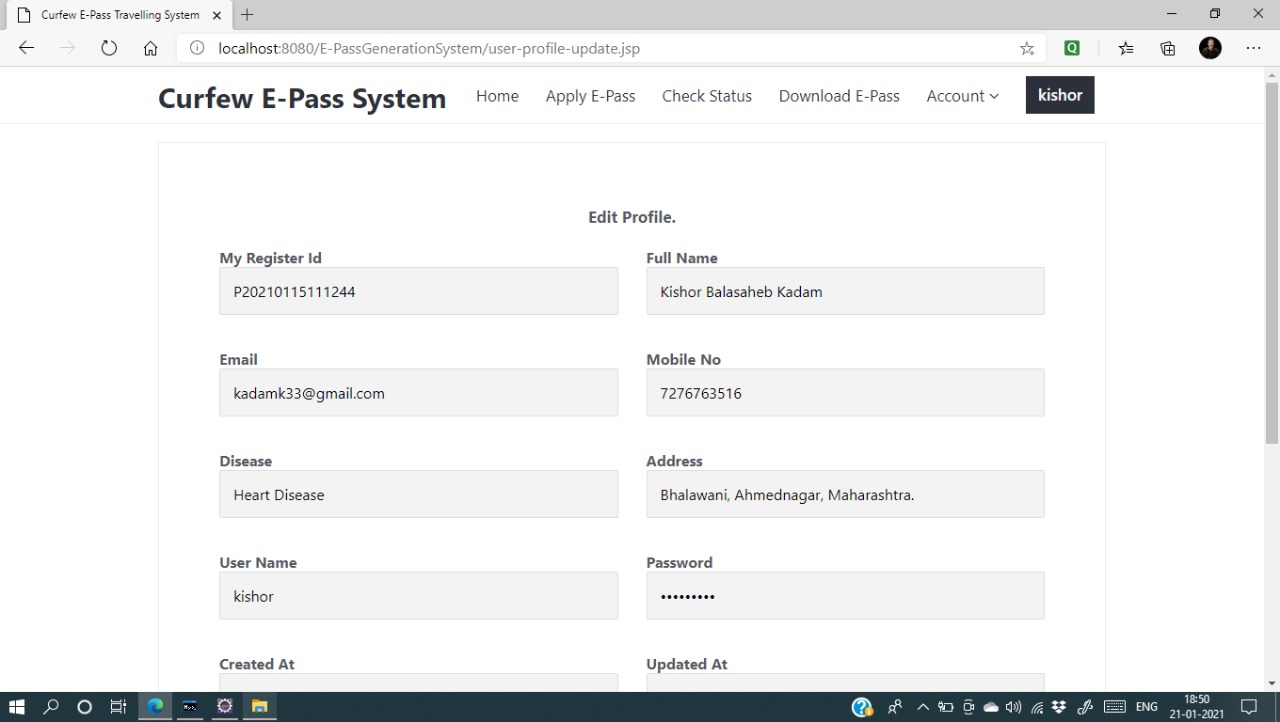Show hidden system tray icons
This screenshot has height=722, width=1280.
click(923, 707)
